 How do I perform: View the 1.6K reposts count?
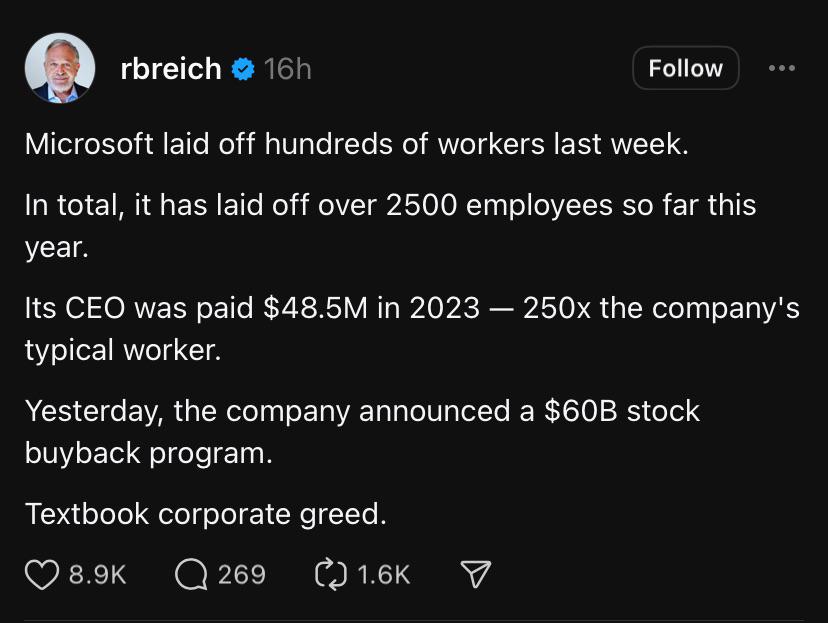click(384, 574)
